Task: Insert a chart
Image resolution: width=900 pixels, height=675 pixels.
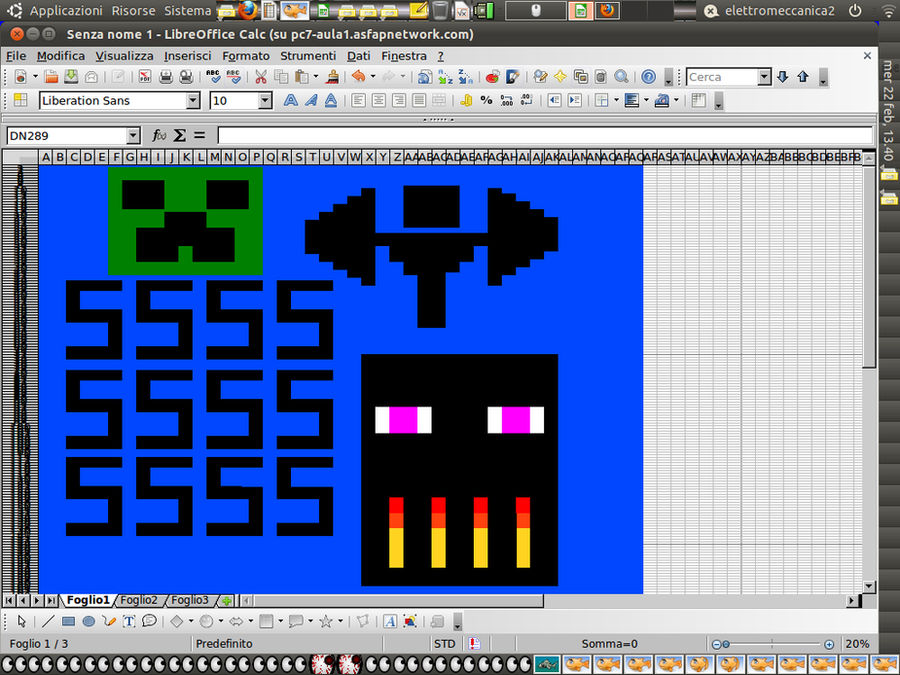Action: [x=492, y=76]
